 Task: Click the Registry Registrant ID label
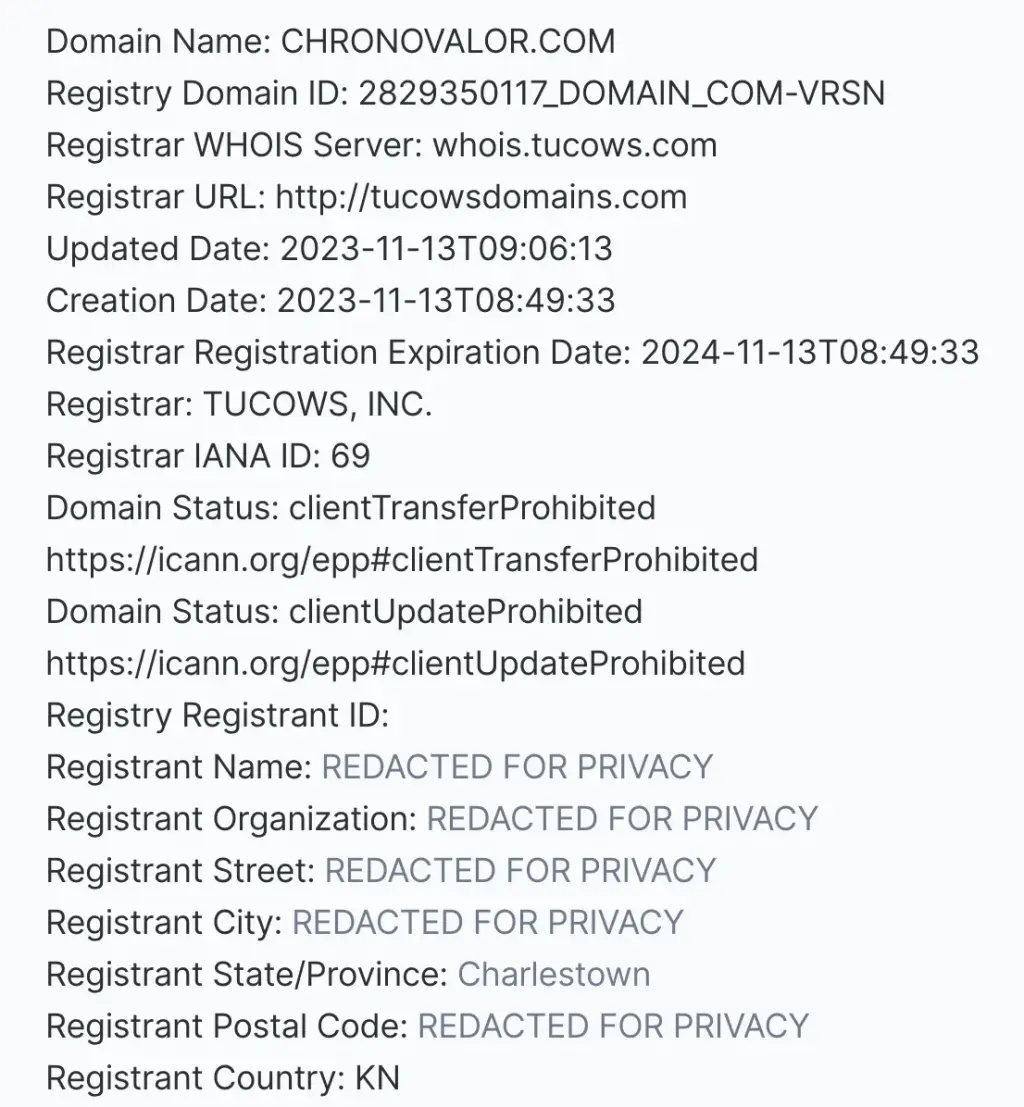tap(218, 716)
